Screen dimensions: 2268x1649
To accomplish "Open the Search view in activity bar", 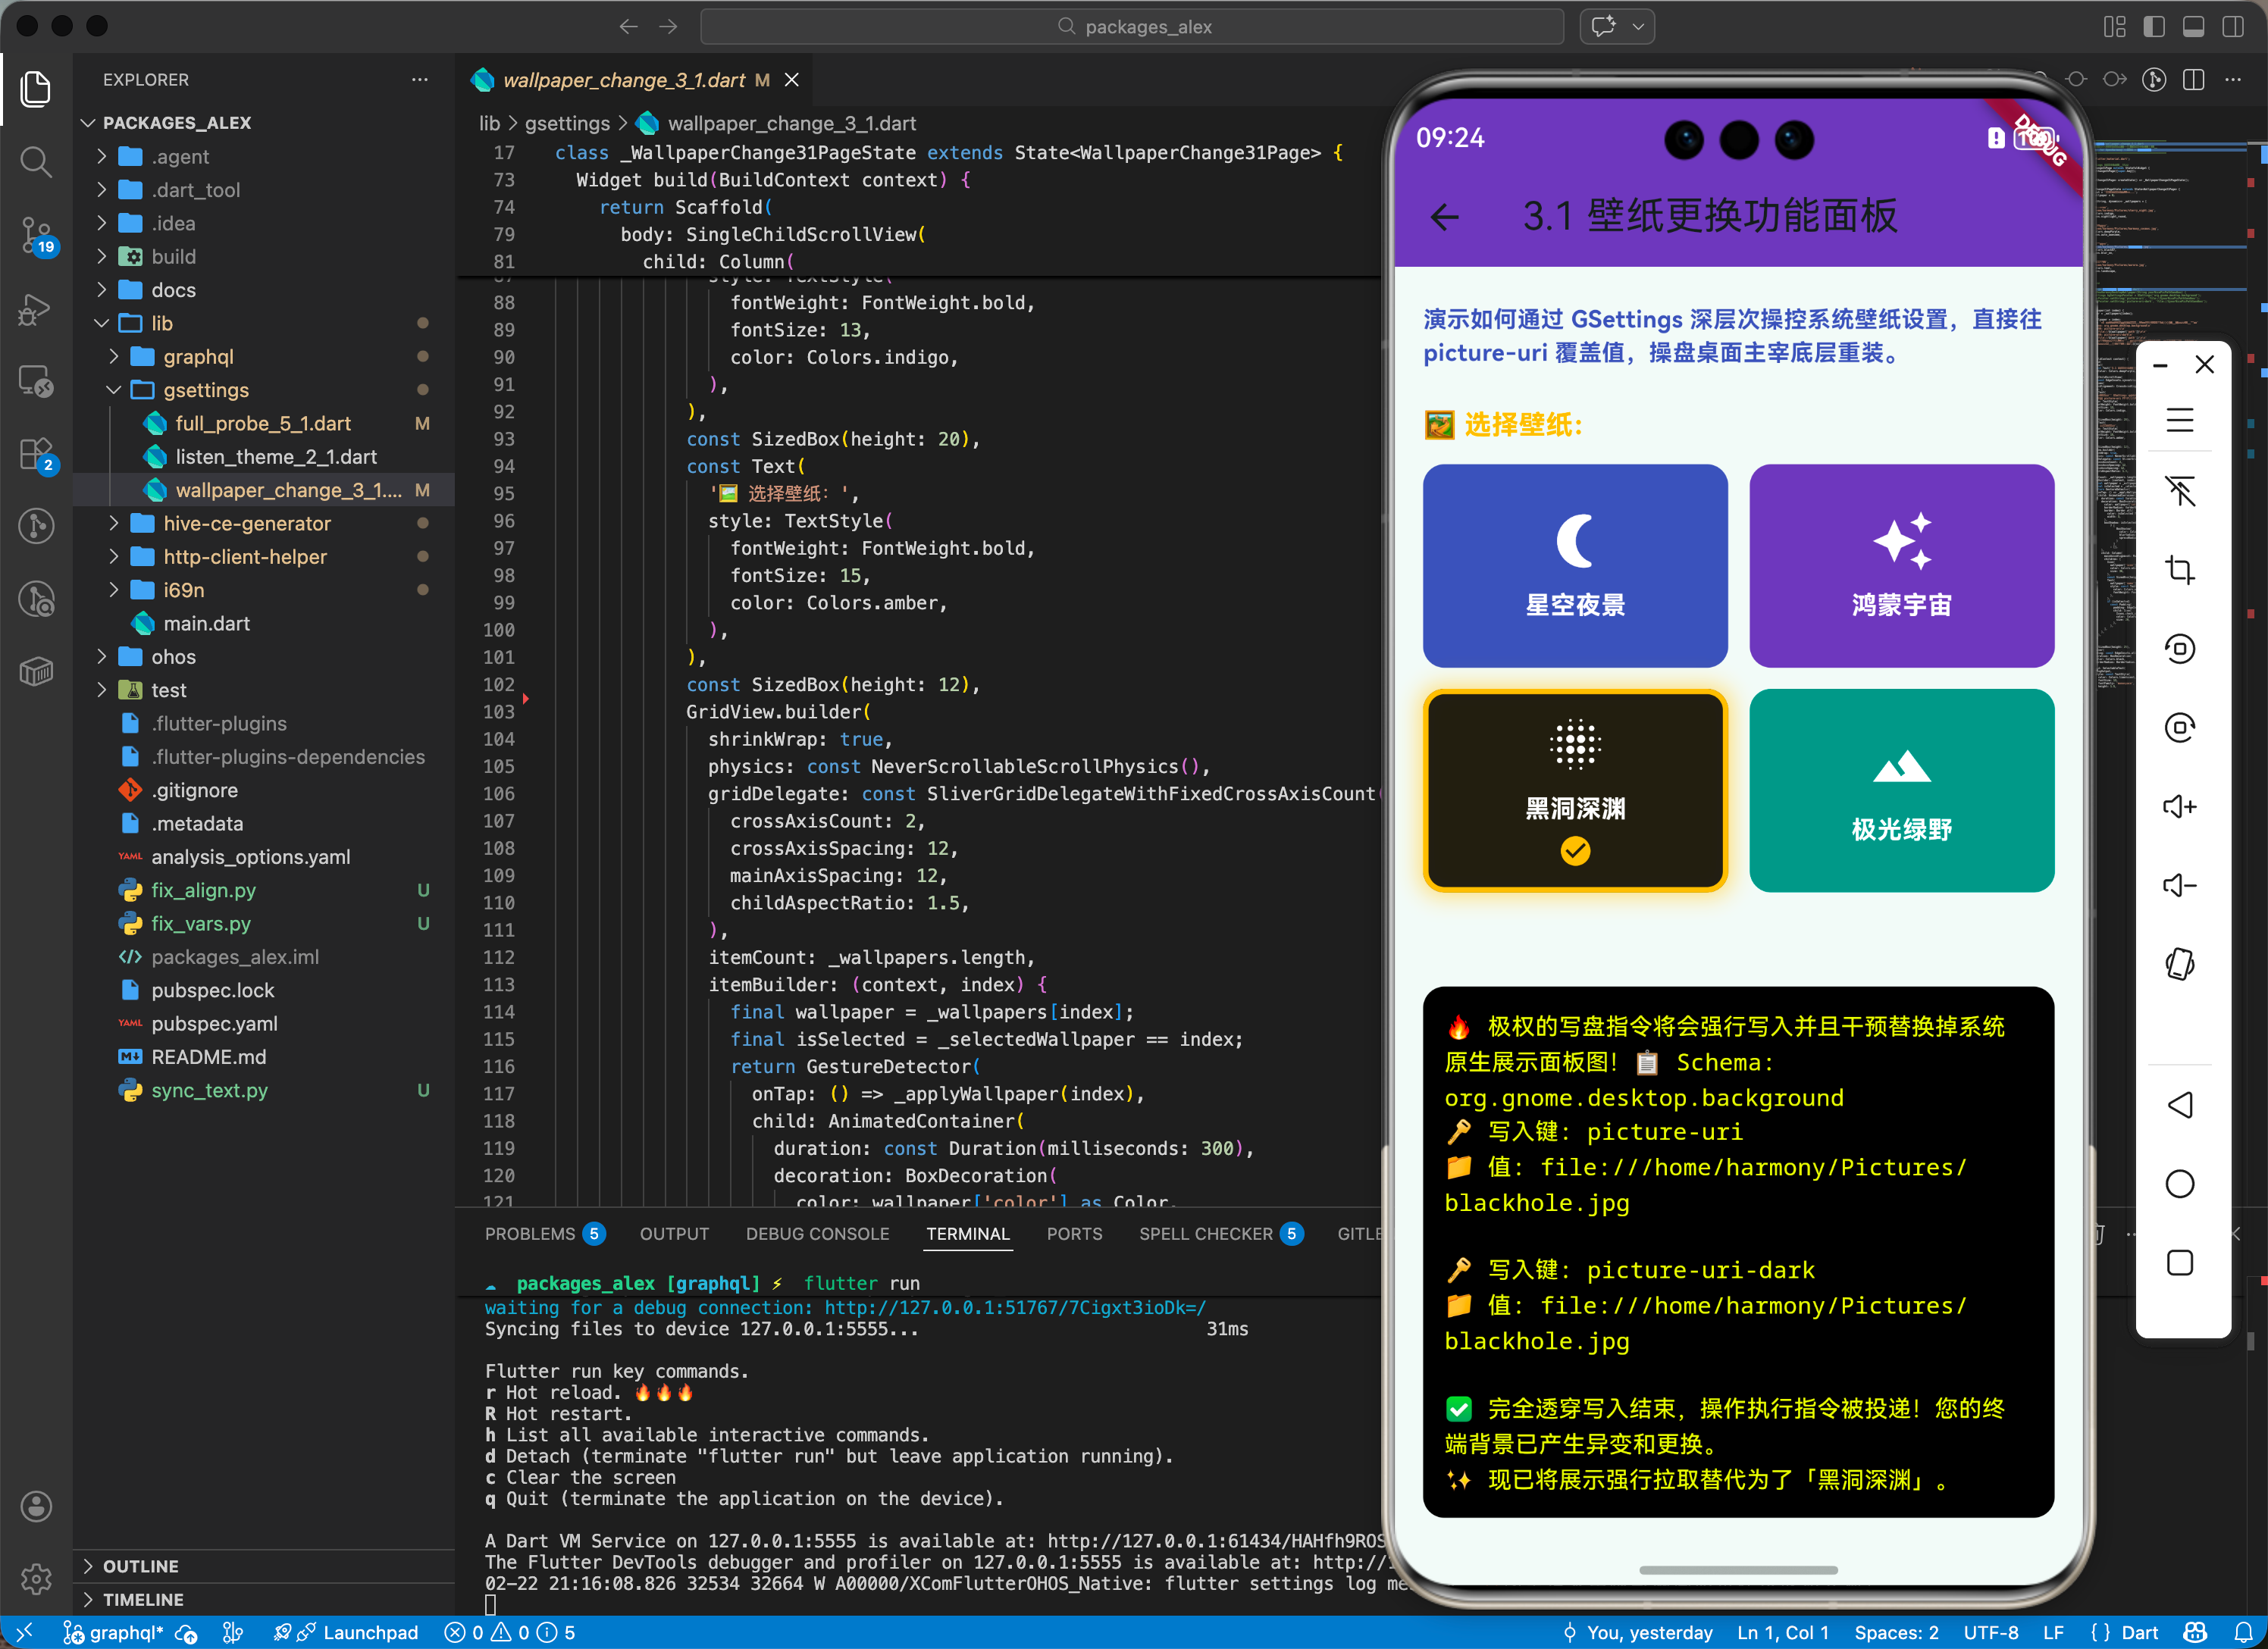I will (x=36, y=162).
